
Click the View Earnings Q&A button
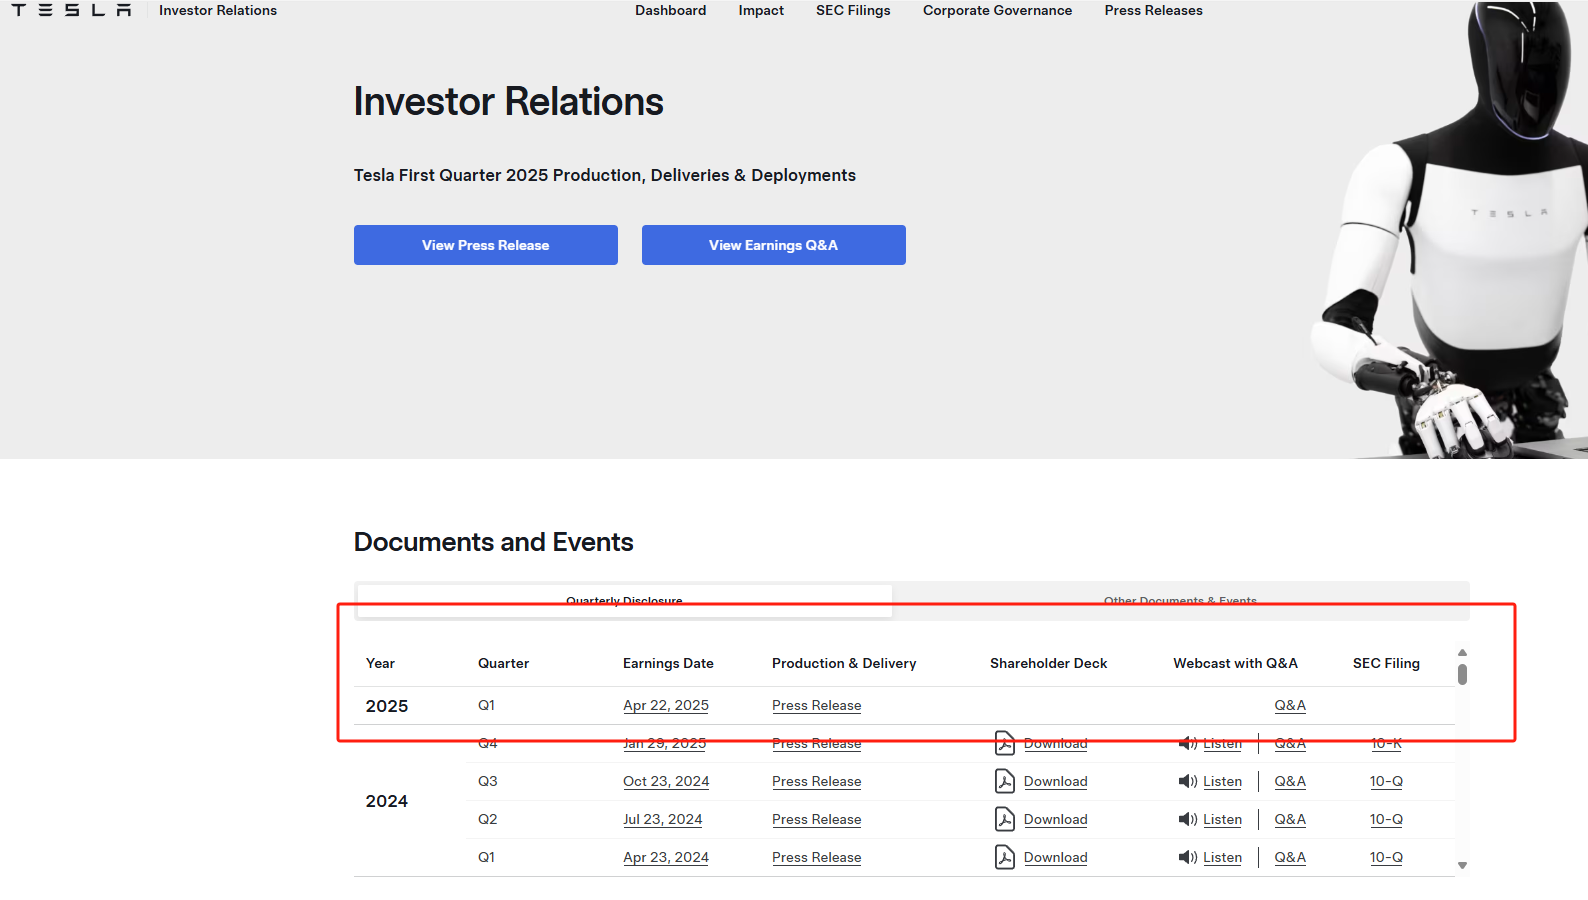(774, 245)
